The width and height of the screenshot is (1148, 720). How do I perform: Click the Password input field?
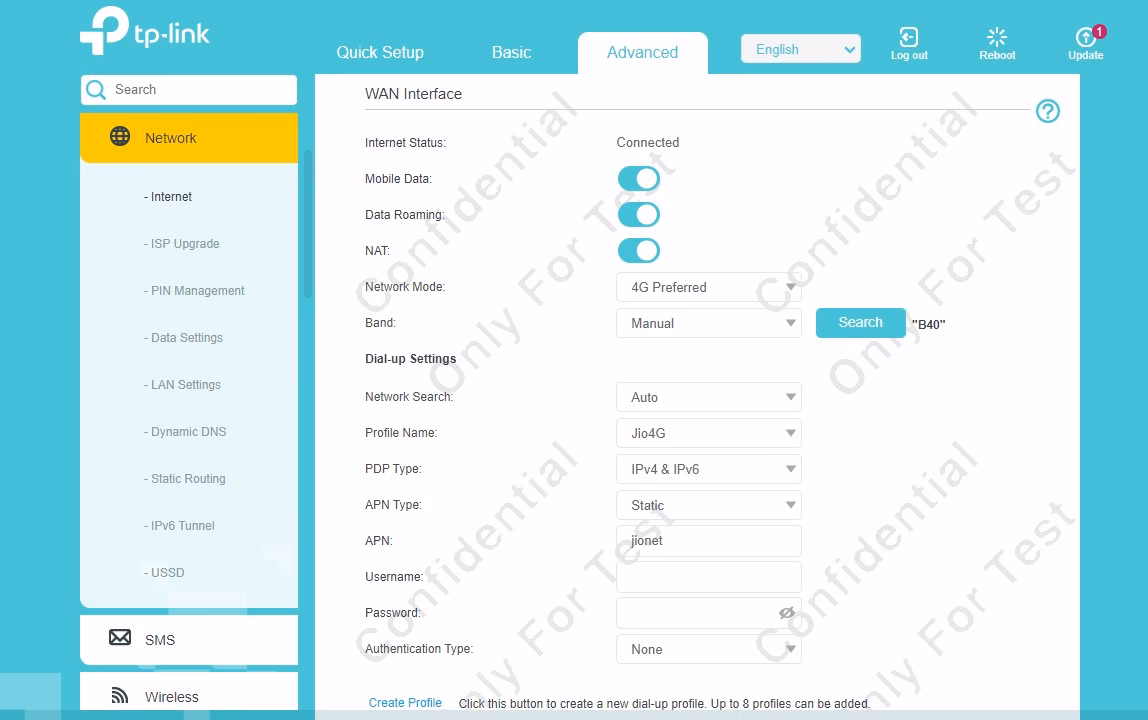pyautogui.click(x=709, y=612)
